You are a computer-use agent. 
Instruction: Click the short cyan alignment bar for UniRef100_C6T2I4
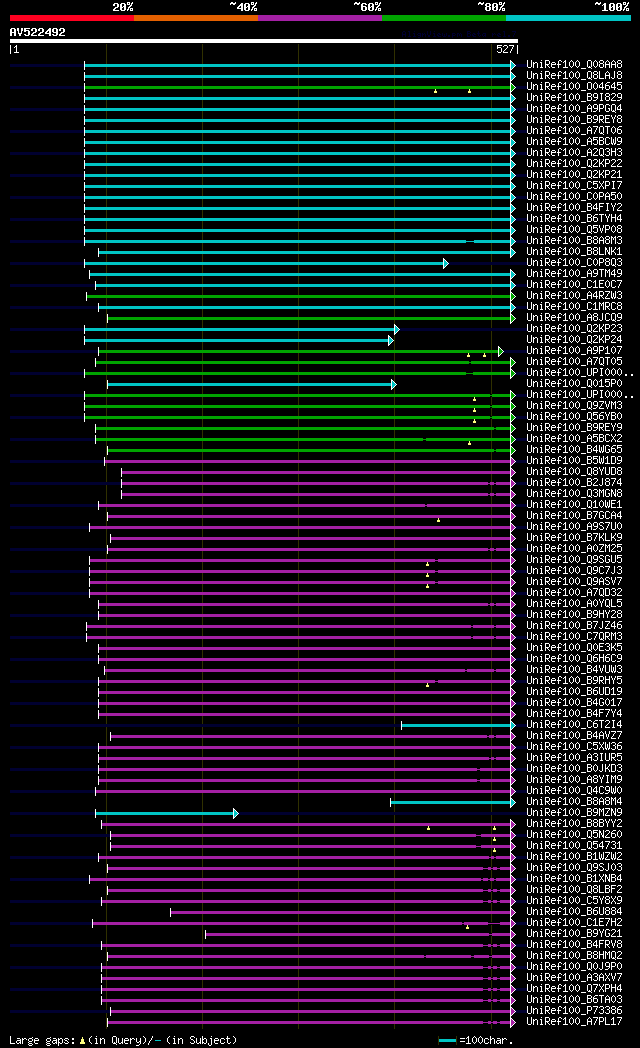(458, 725)
